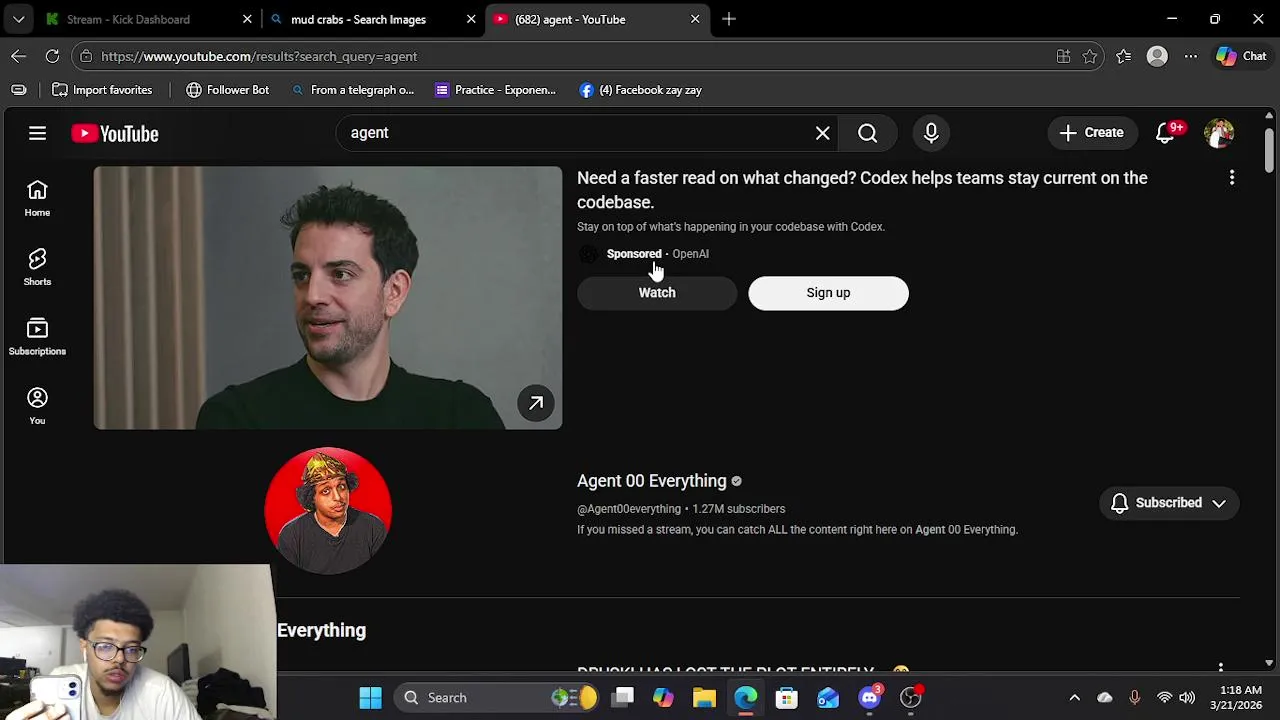Viewport: 1280px width, 720px height.
Task: Open the microphone tray icon
Action: coord(1134,697)
